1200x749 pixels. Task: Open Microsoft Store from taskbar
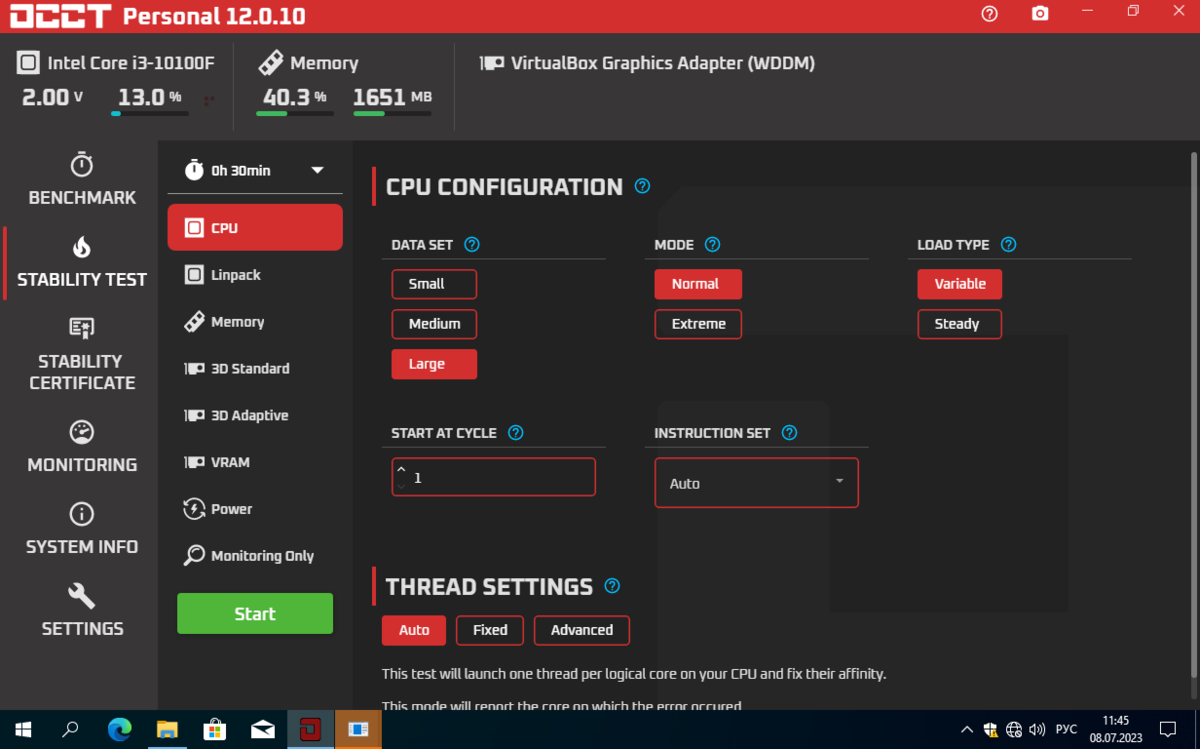click(x=215, y=730)
